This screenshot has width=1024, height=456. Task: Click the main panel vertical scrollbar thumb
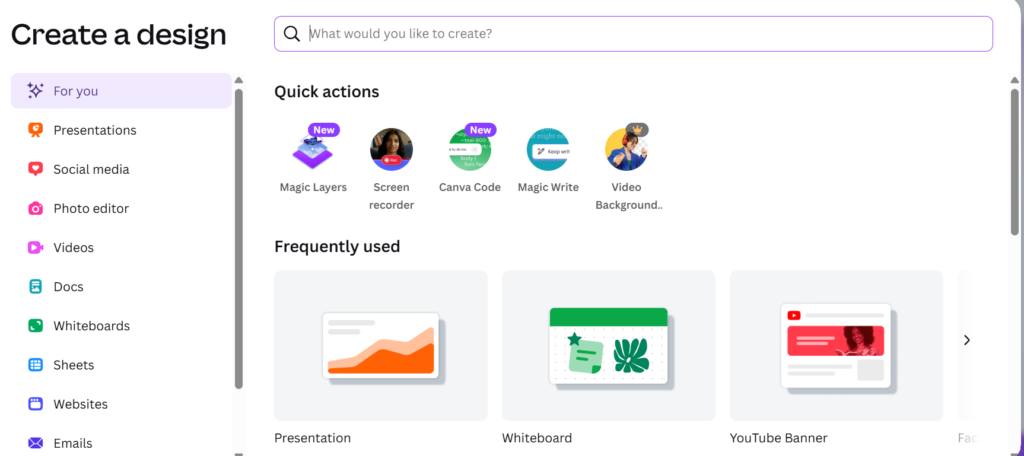(x=1014, y=161)
